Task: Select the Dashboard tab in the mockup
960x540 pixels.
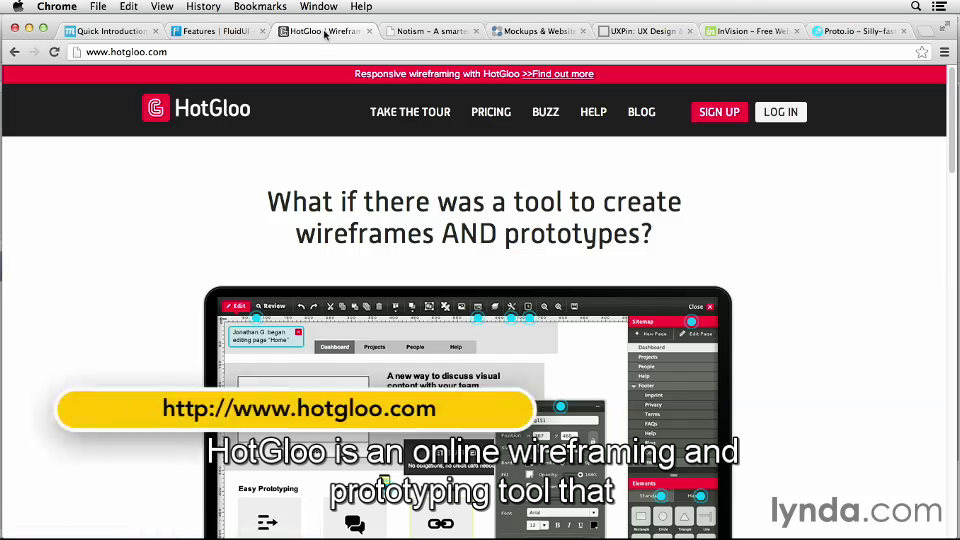Action: [x=334, y=347]
